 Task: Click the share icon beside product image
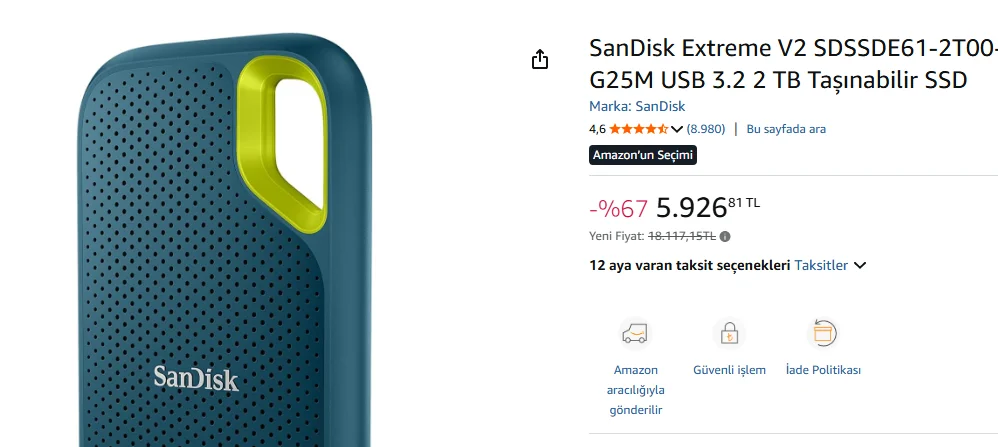coord(540,59)
